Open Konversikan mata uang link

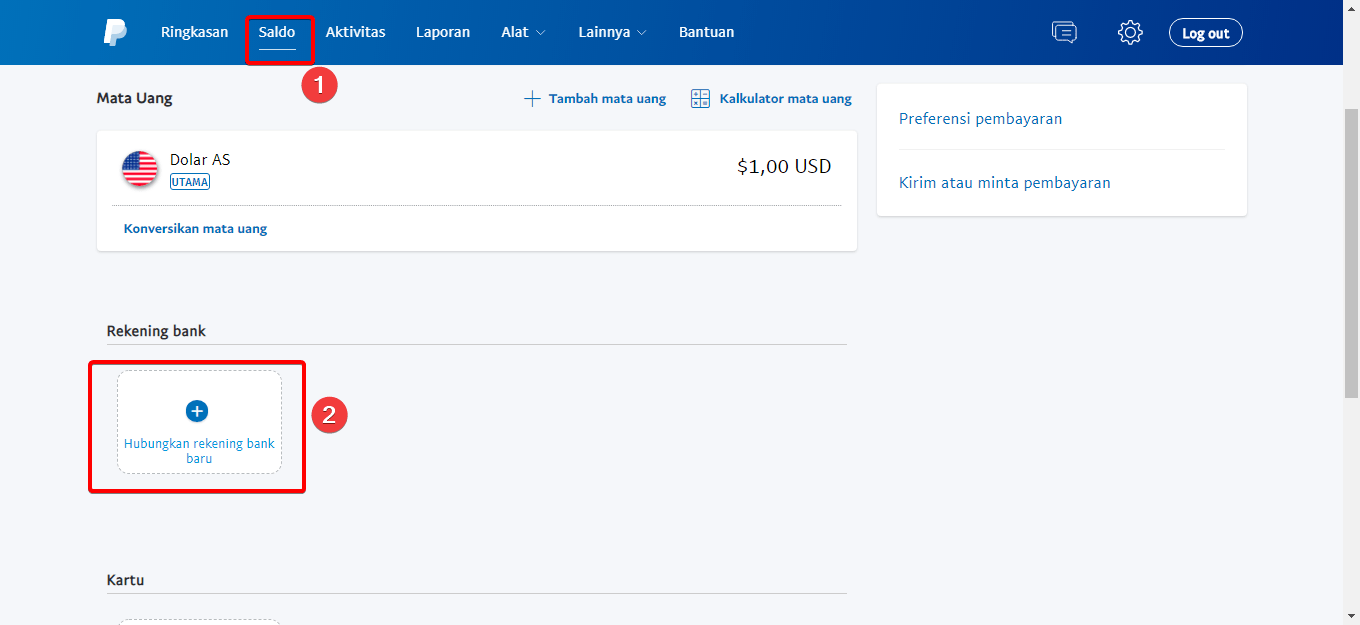(x=195, y=228)
